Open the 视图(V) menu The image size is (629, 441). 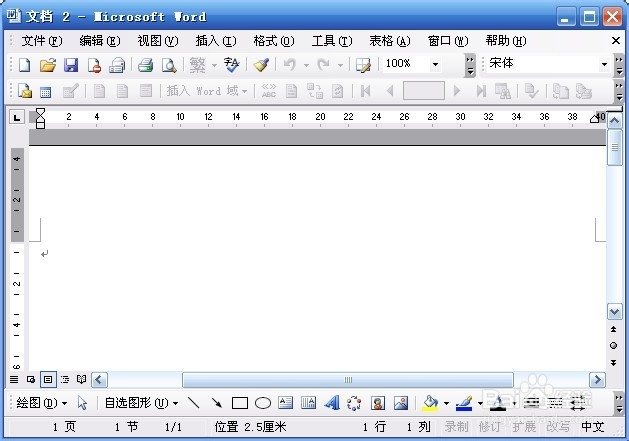coord(158,41)
